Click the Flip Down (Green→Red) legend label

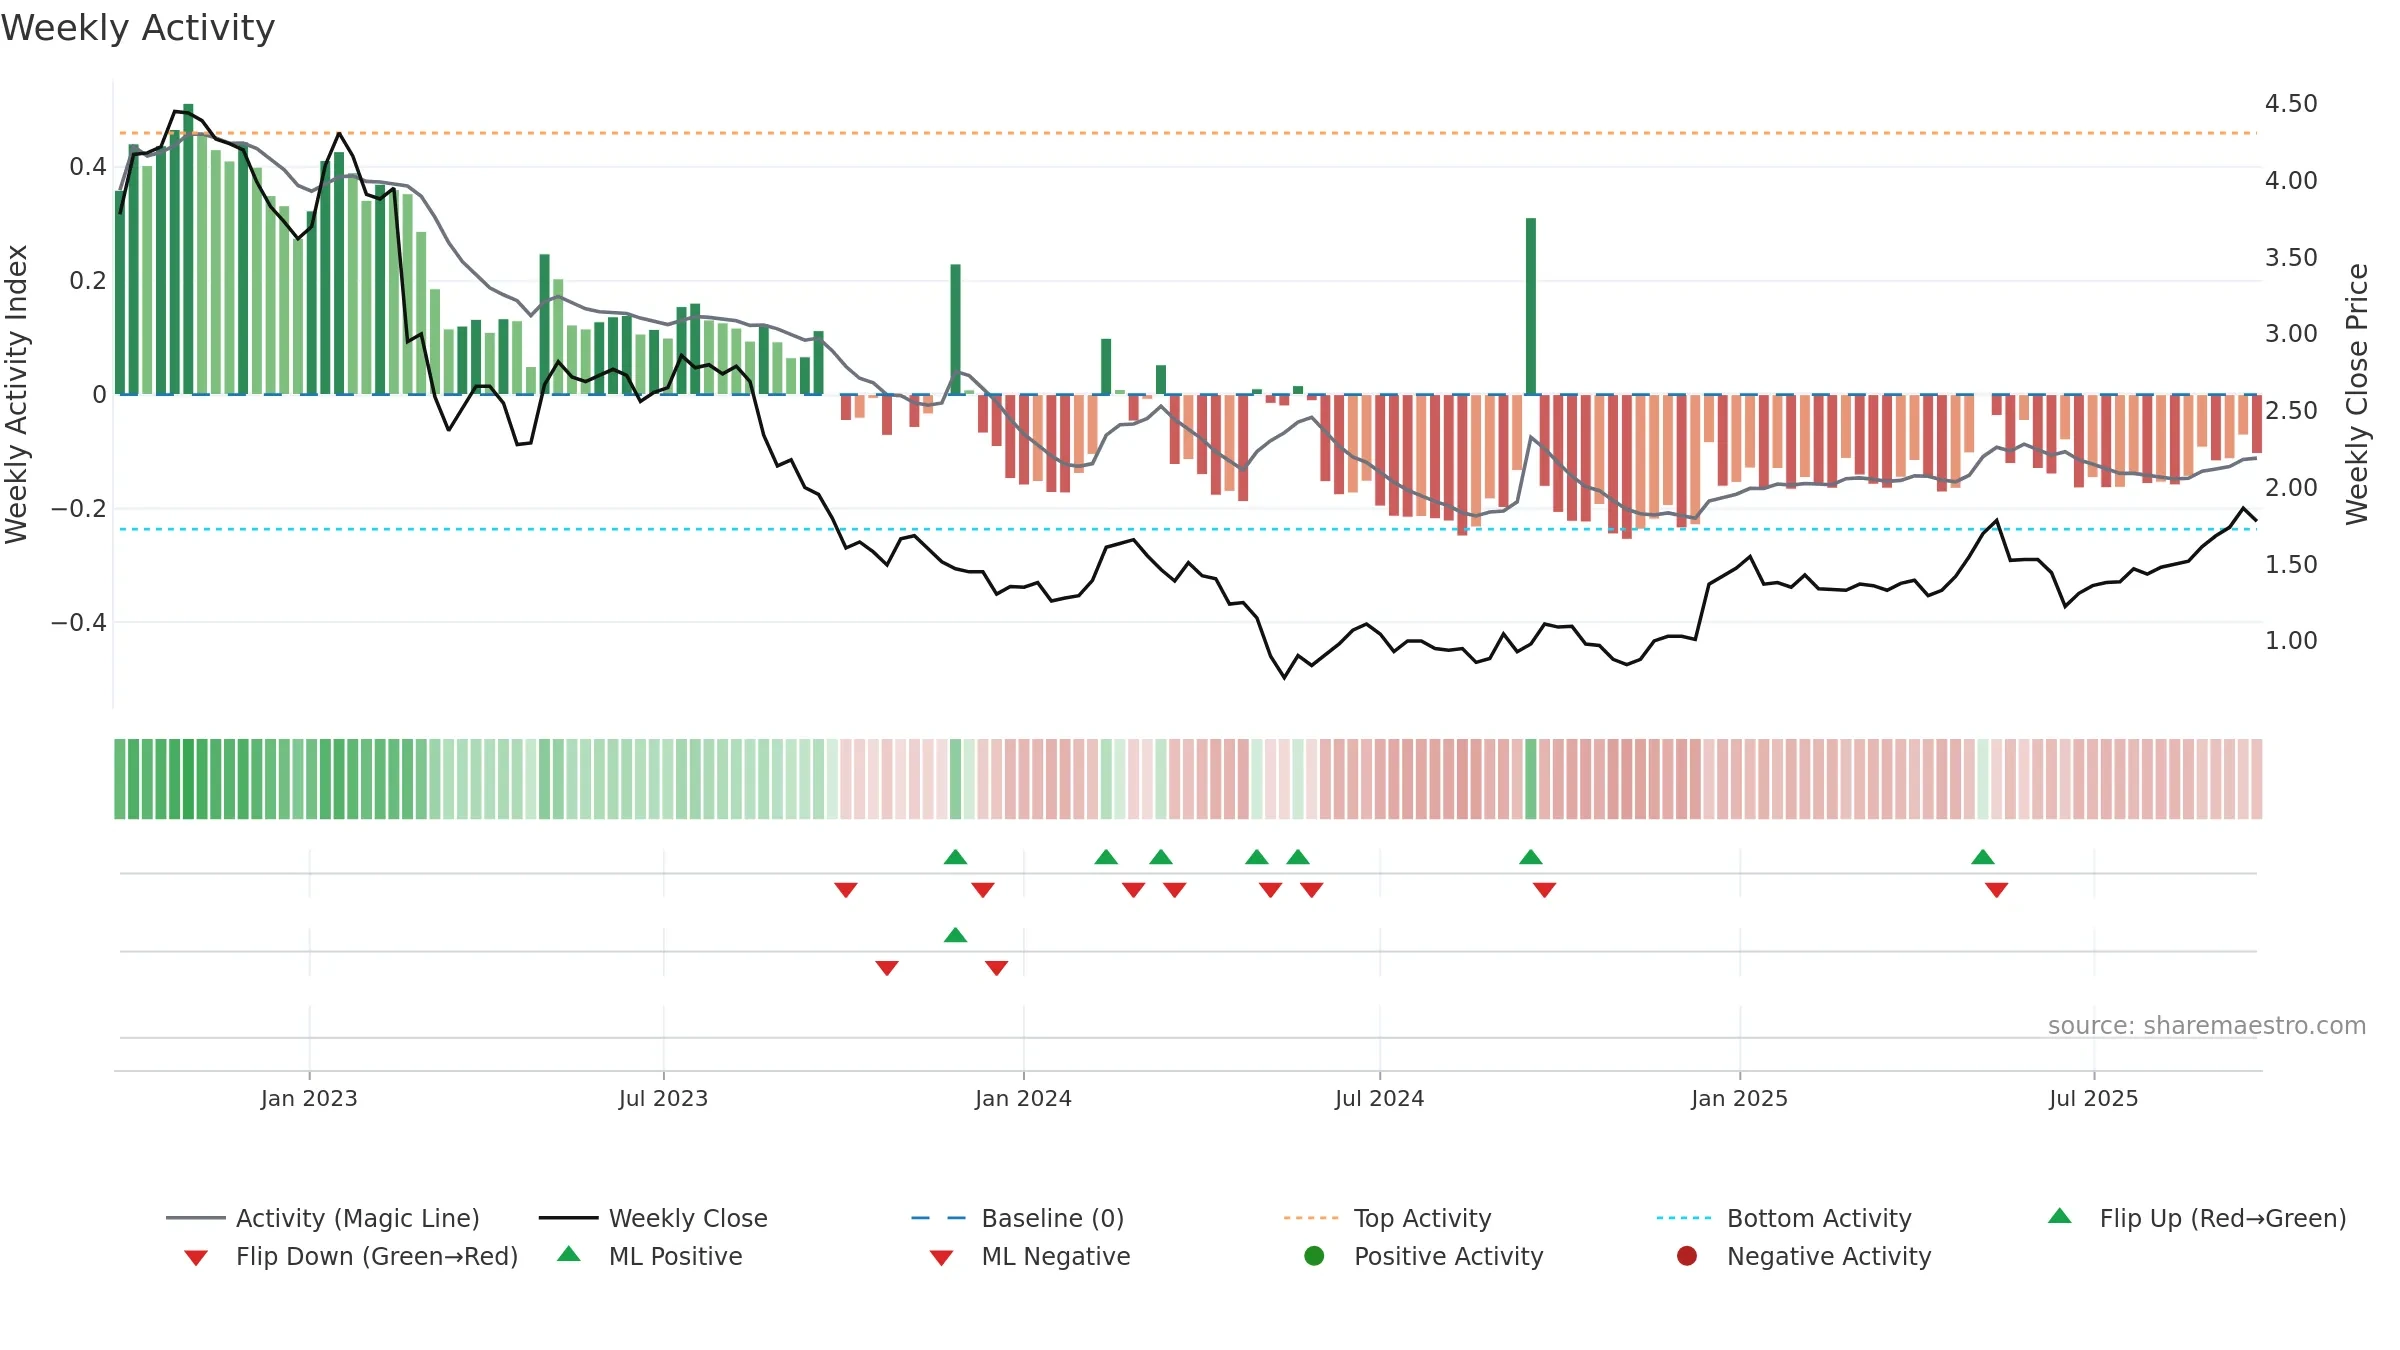(x=377, y=1256)
